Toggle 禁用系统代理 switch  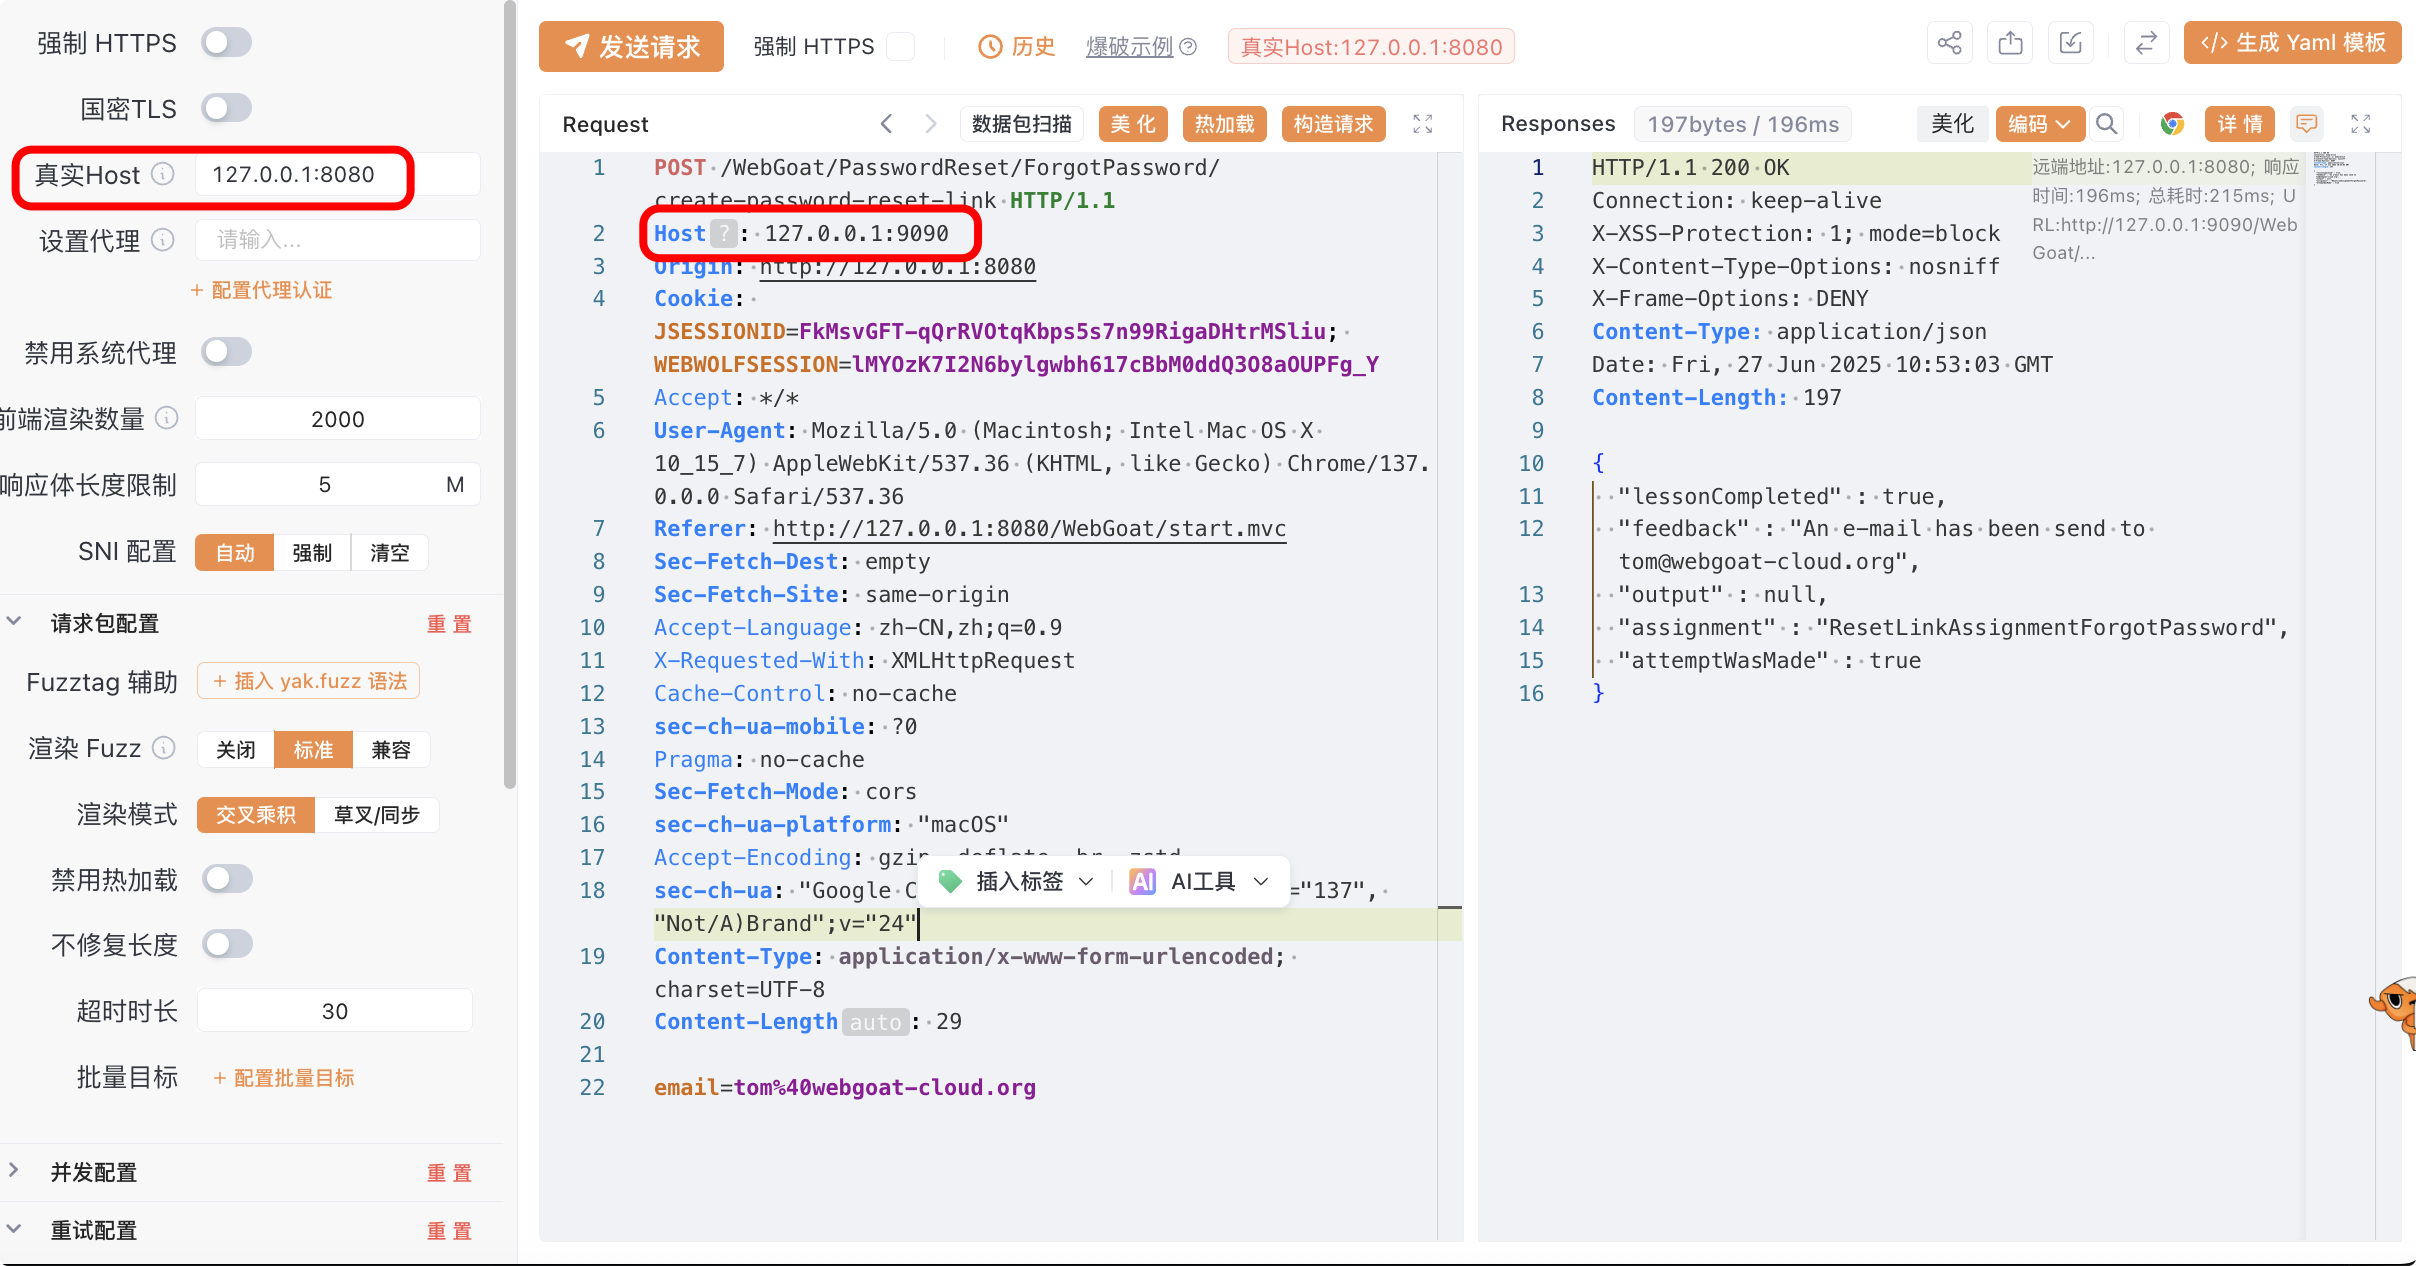226,352
